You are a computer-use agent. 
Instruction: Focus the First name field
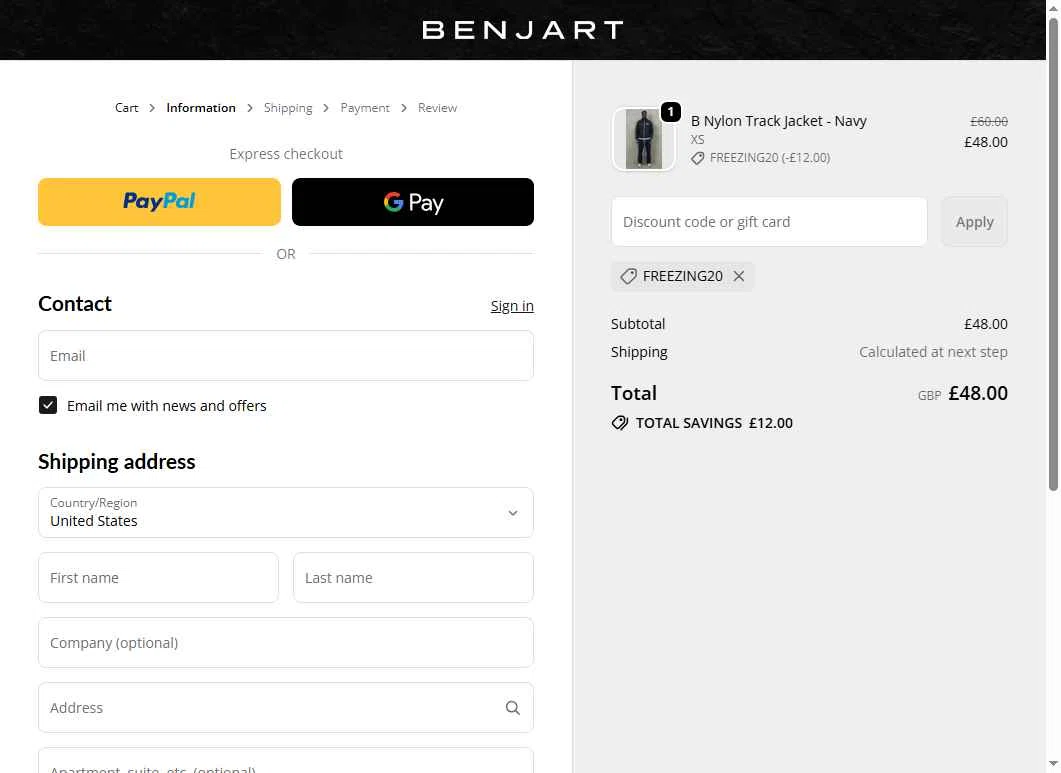click(x=158, y=577)
